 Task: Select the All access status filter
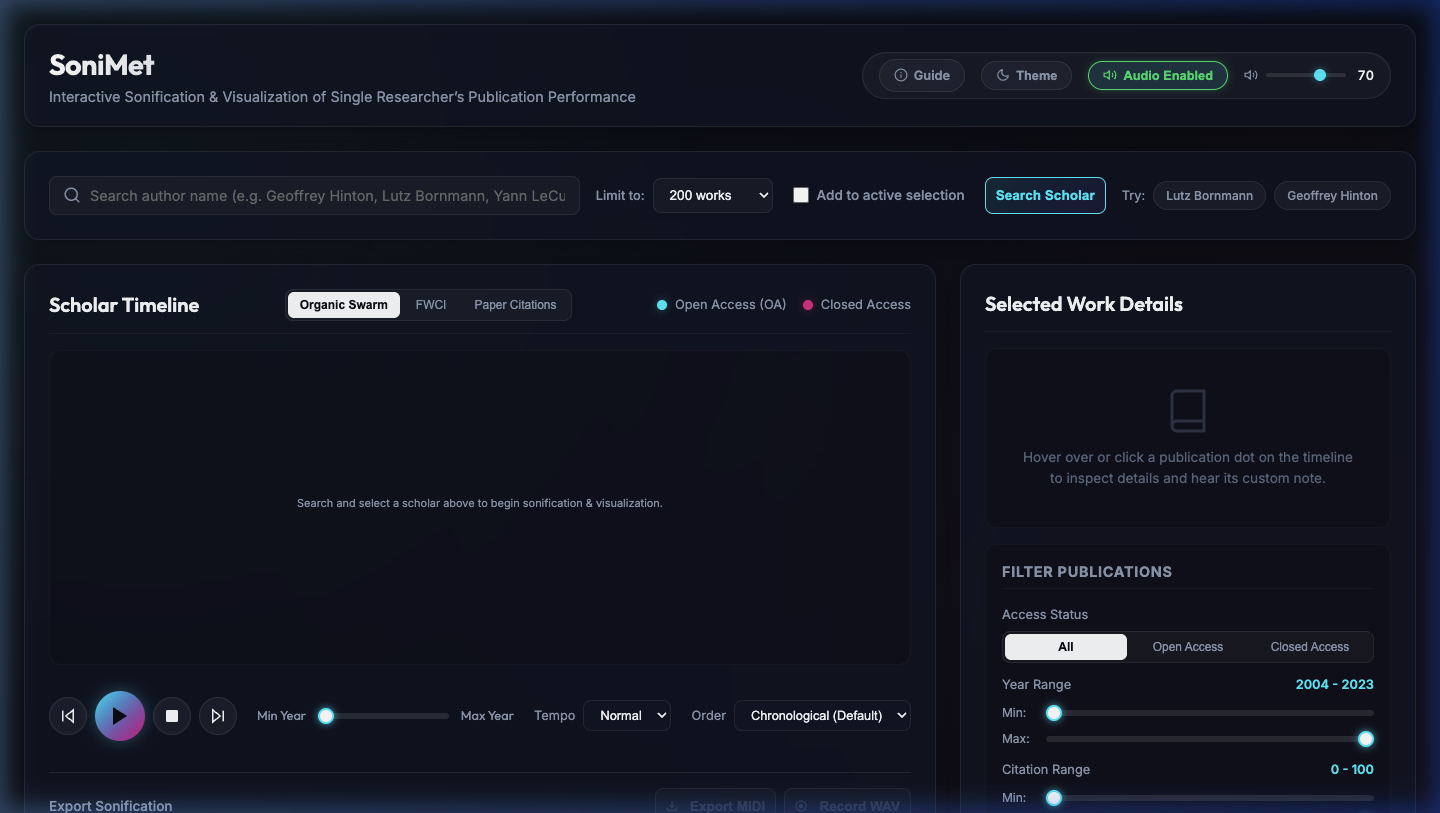coord(1066,647)
